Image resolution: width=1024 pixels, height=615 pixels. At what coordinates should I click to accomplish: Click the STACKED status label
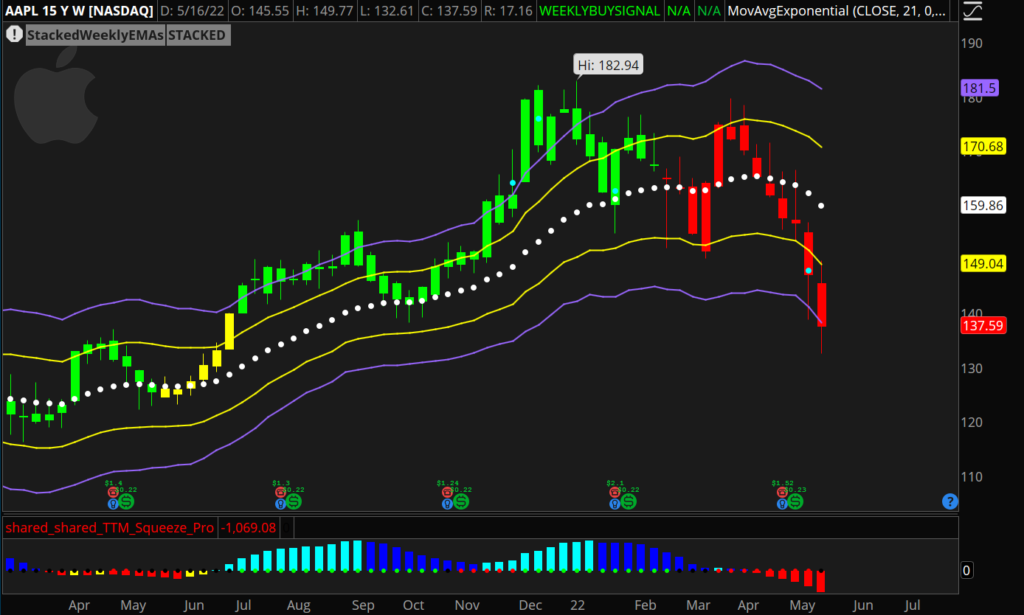point(197,35)
